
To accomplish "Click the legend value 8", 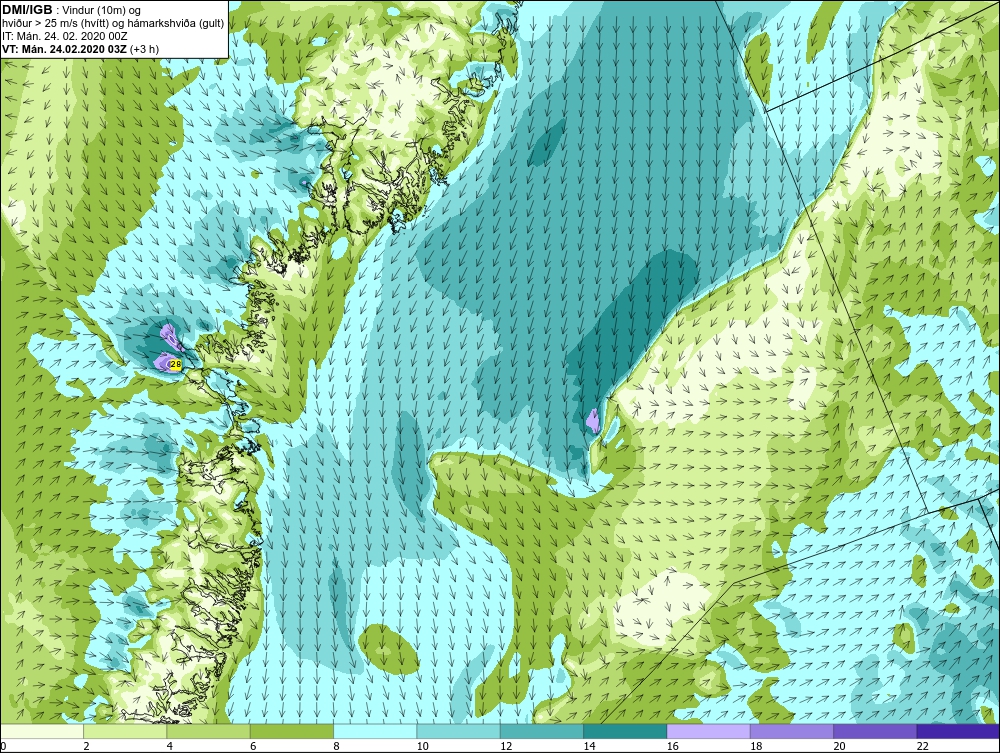I will pyautogui.click(x=337, y=746).
